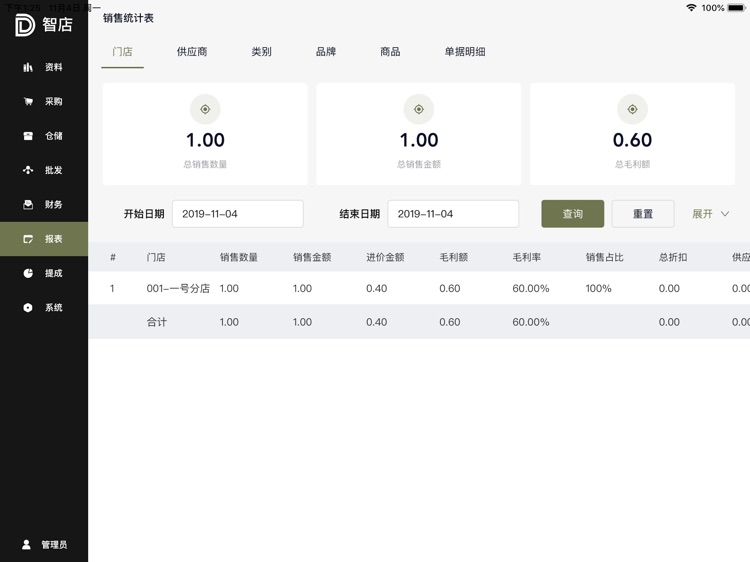Click the 总销售数量 summary card

tap(205, 134)
